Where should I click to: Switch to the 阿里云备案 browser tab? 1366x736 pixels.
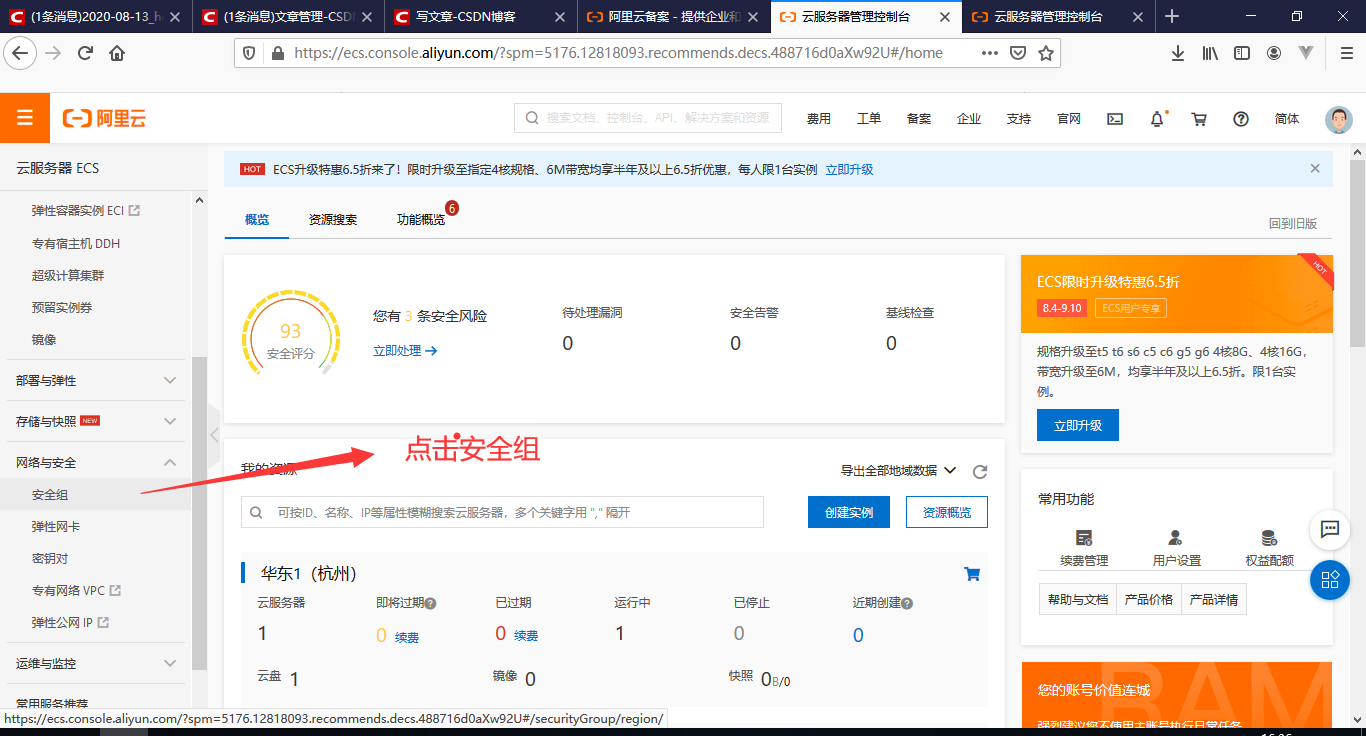tap(674, 16)
